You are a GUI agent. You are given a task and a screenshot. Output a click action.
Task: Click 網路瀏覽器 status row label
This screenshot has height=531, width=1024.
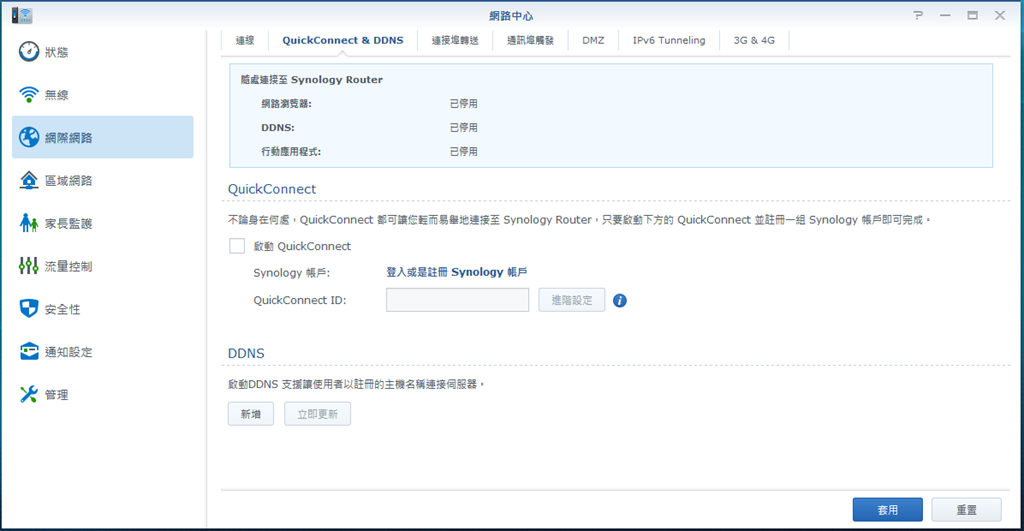[x=287, y=104]
